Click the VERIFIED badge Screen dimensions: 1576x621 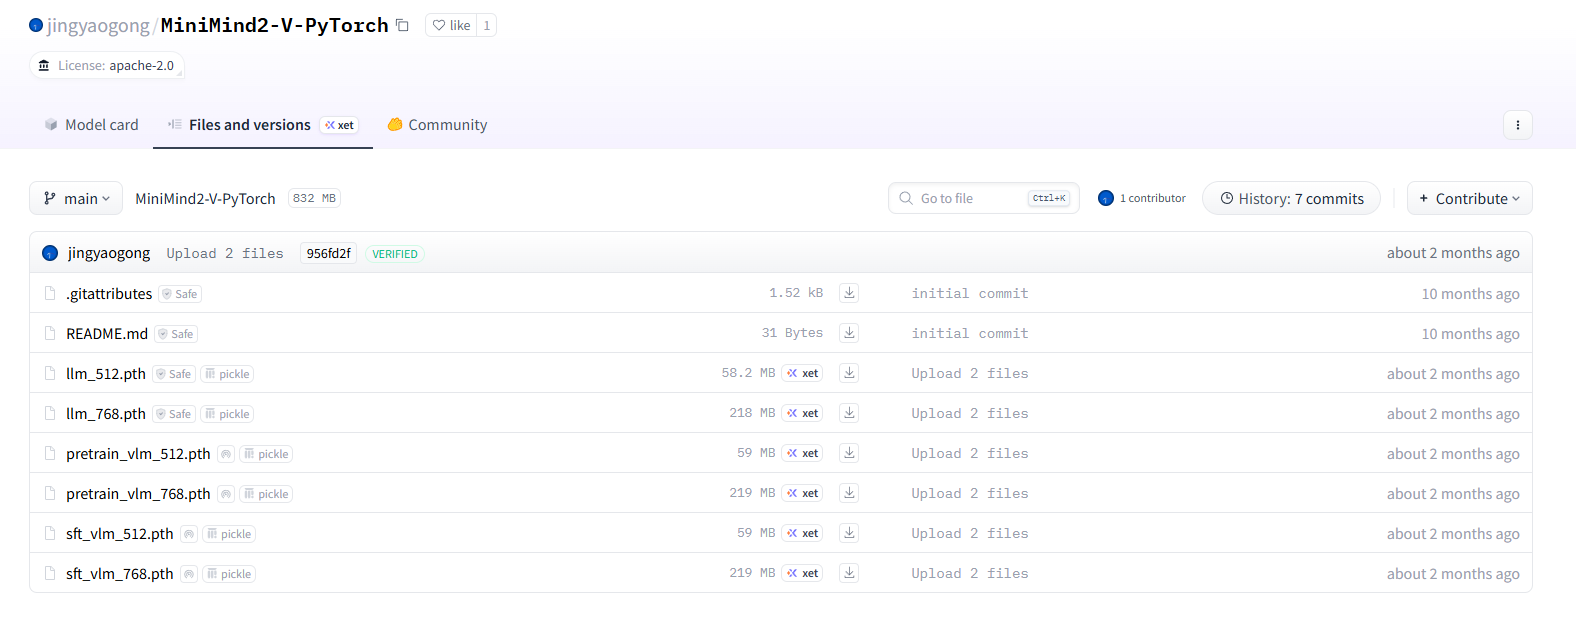pos(395,254)
